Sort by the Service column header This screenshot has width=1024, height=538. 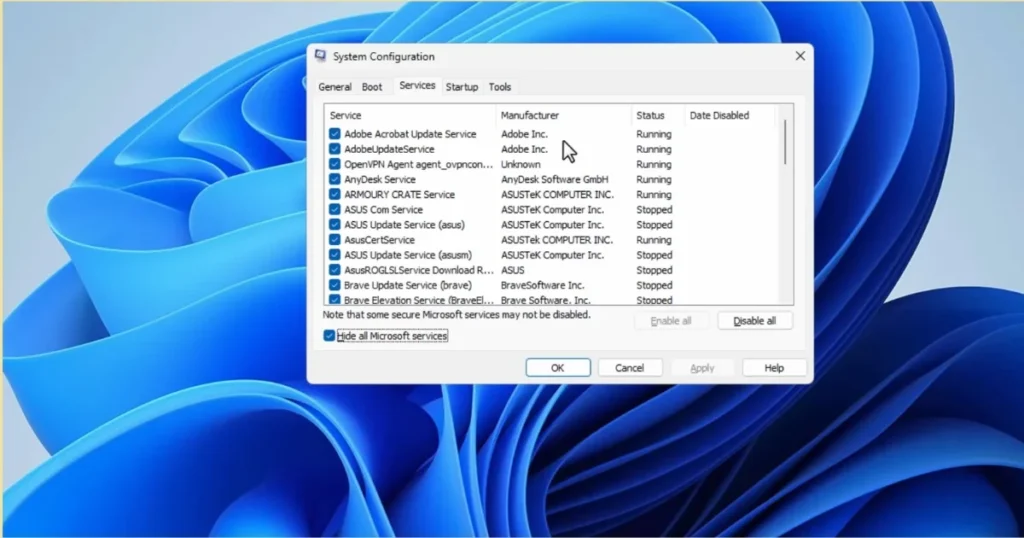pos(410,116)
